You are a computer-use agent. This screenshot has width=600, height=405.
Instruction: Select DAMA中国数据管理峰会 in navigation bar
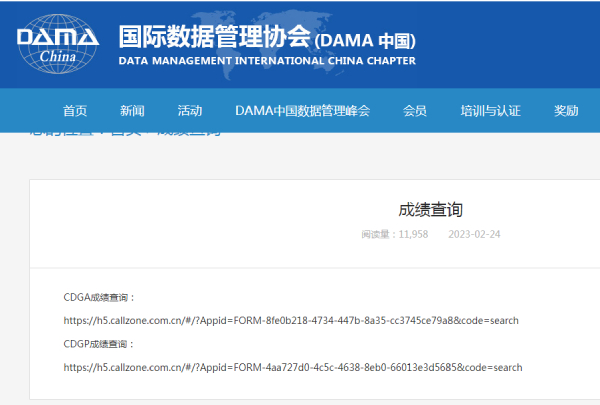301,111
